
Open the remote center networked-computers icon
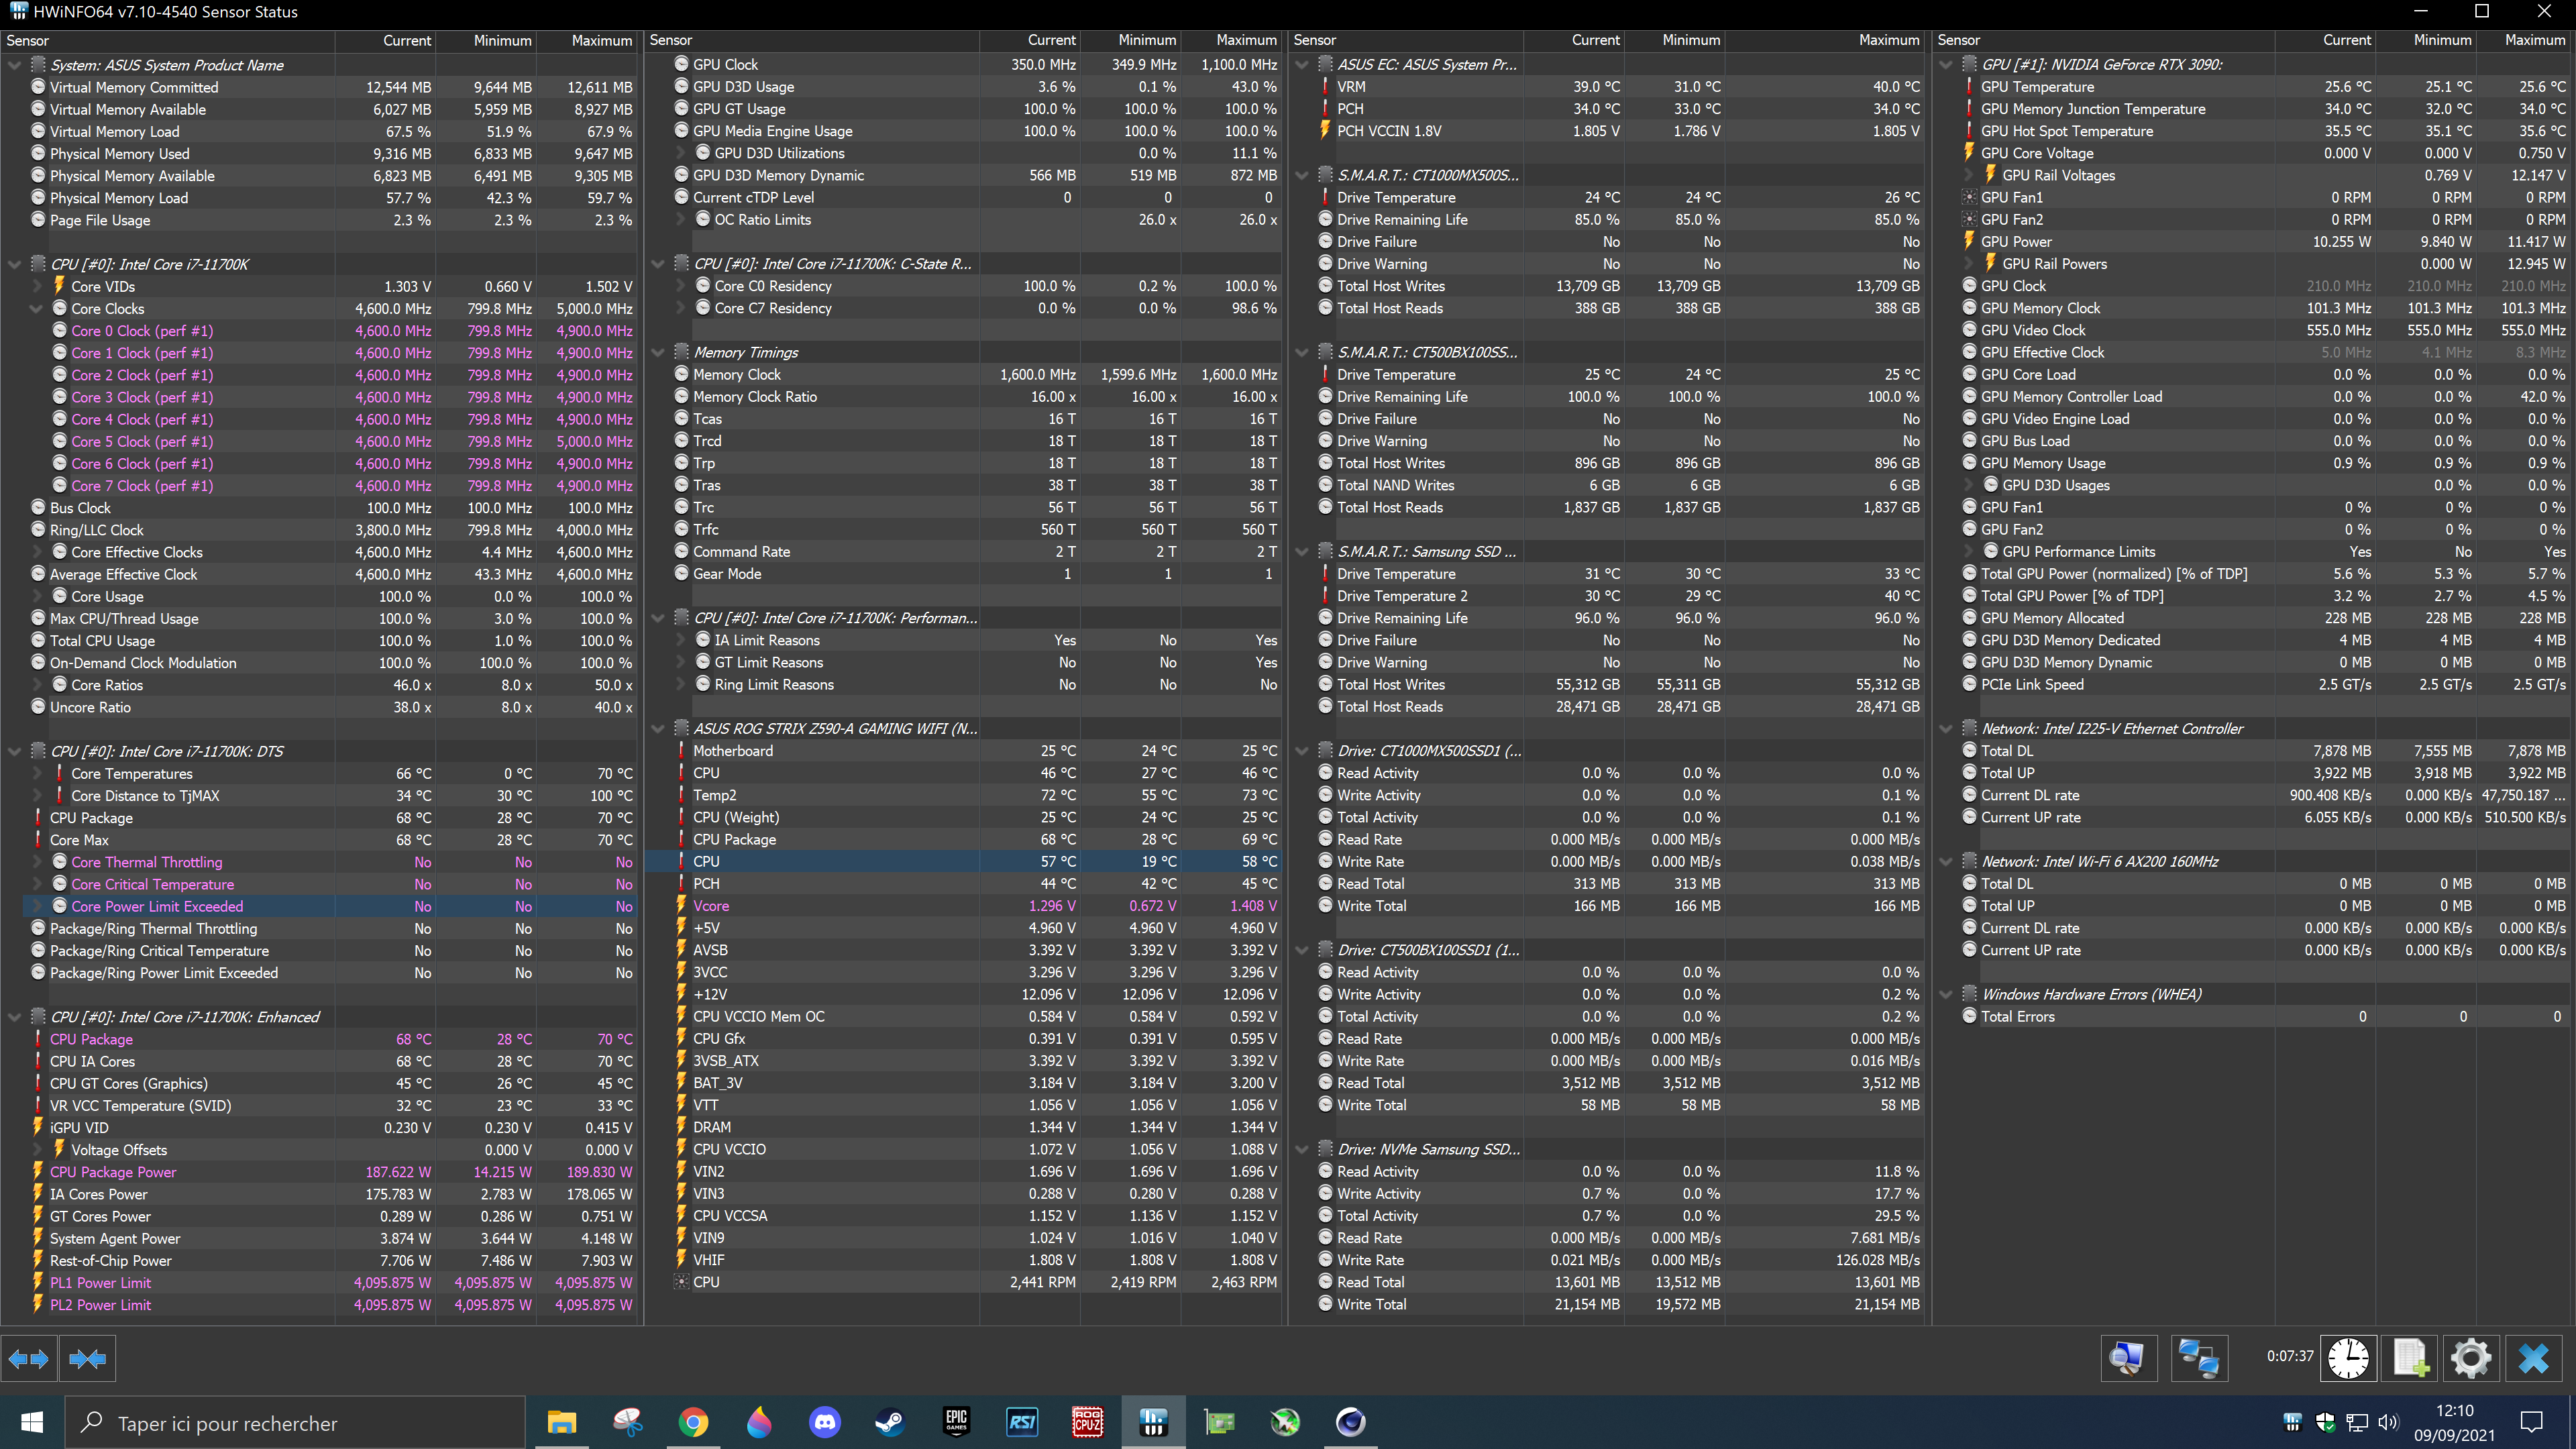pos(2198,1358)
